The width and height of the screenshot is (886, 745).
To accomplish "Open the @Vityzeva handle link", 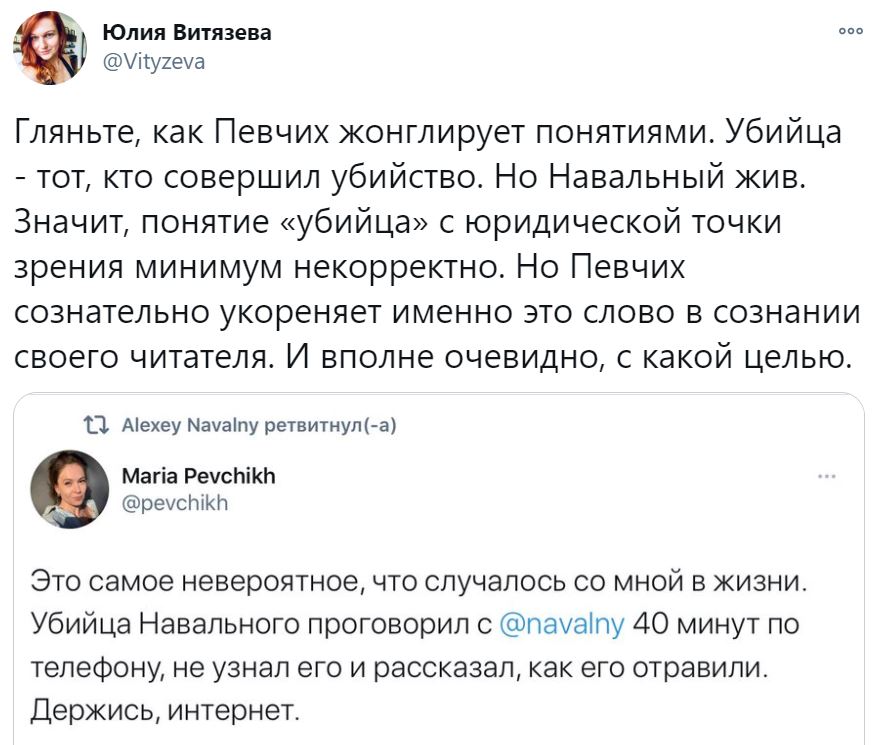I will [x=154, y=61].
